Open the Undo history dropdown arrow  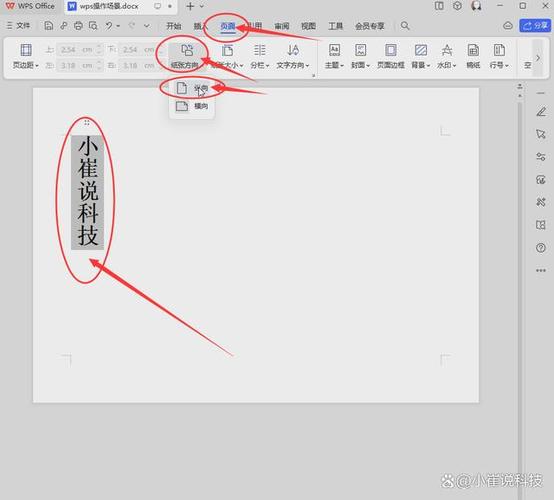(x=118, y=26)
